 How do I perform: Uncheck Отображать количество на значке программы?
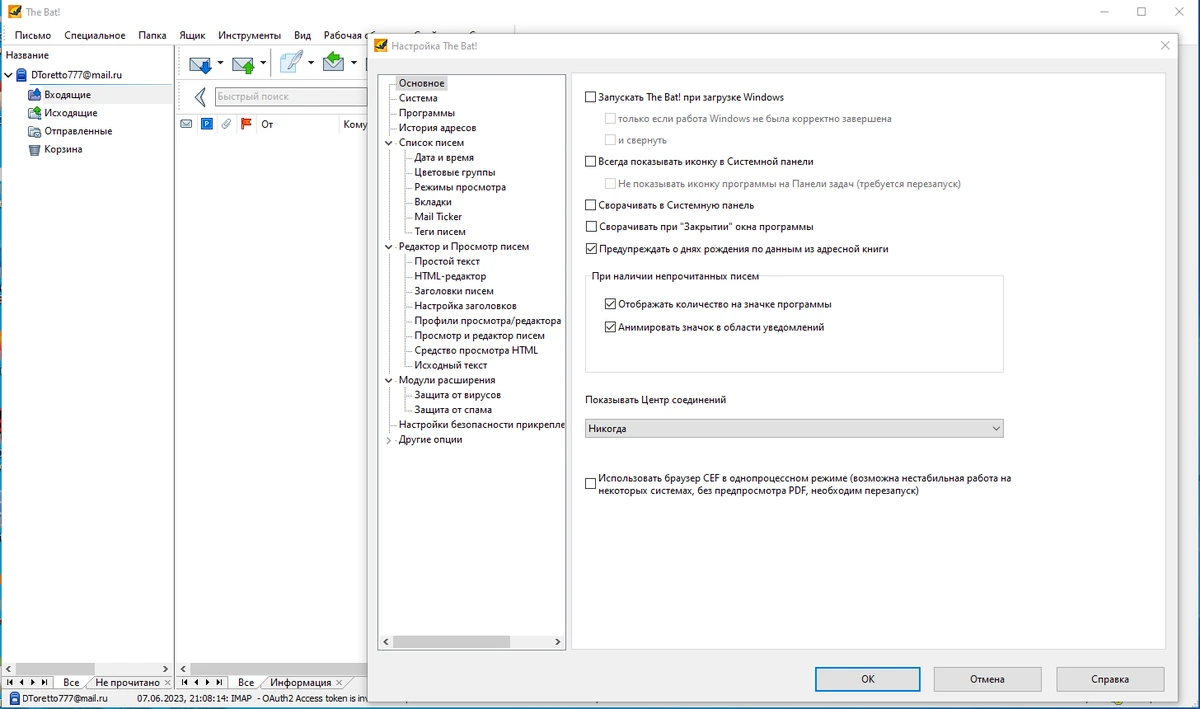(610, 304)
